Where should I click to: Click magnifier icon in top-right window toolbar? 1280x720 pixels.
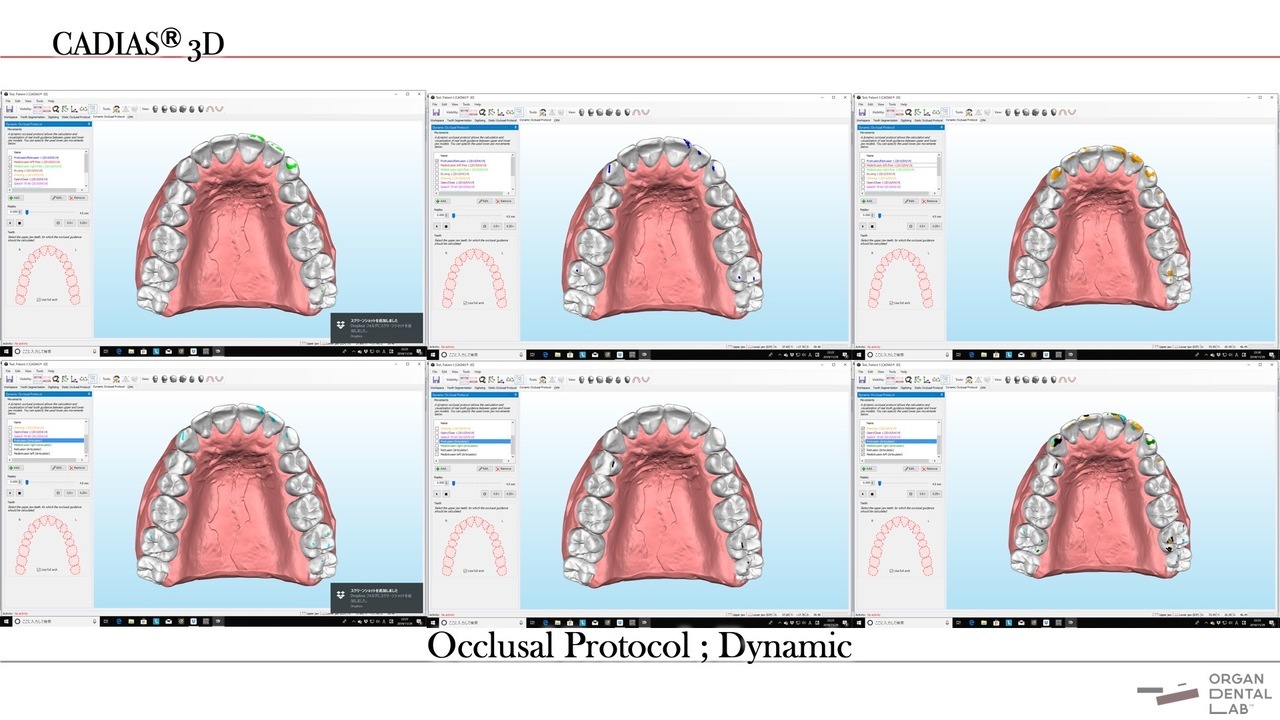click(908, 112)
